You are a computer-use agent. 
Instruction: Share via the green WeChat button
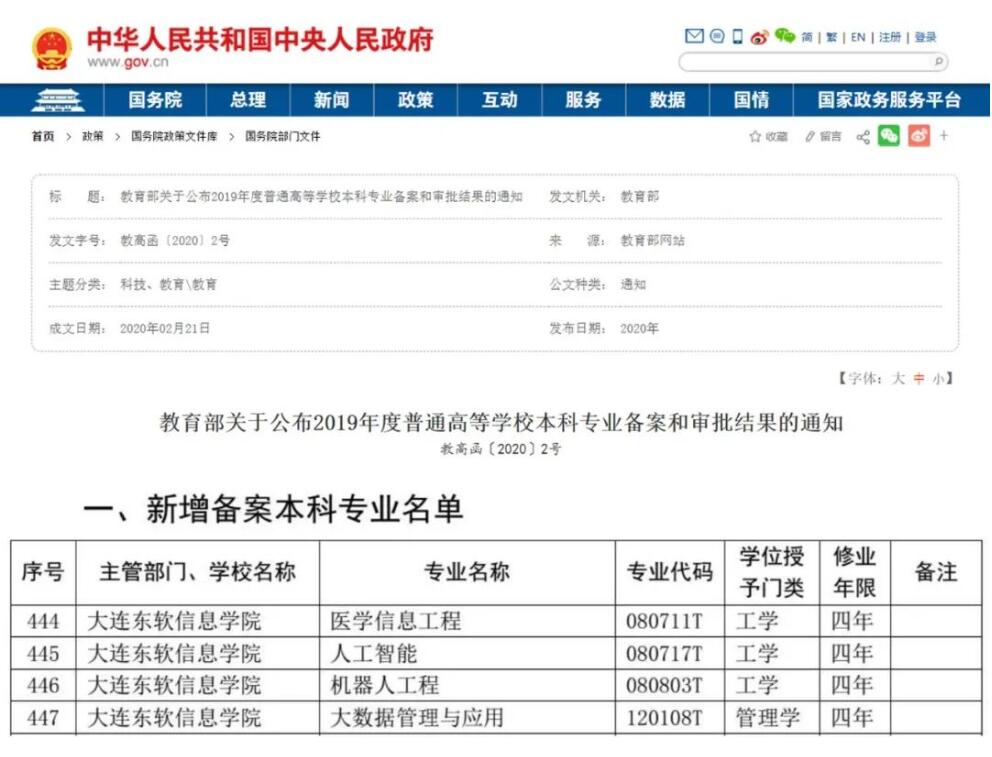point(889,136)
